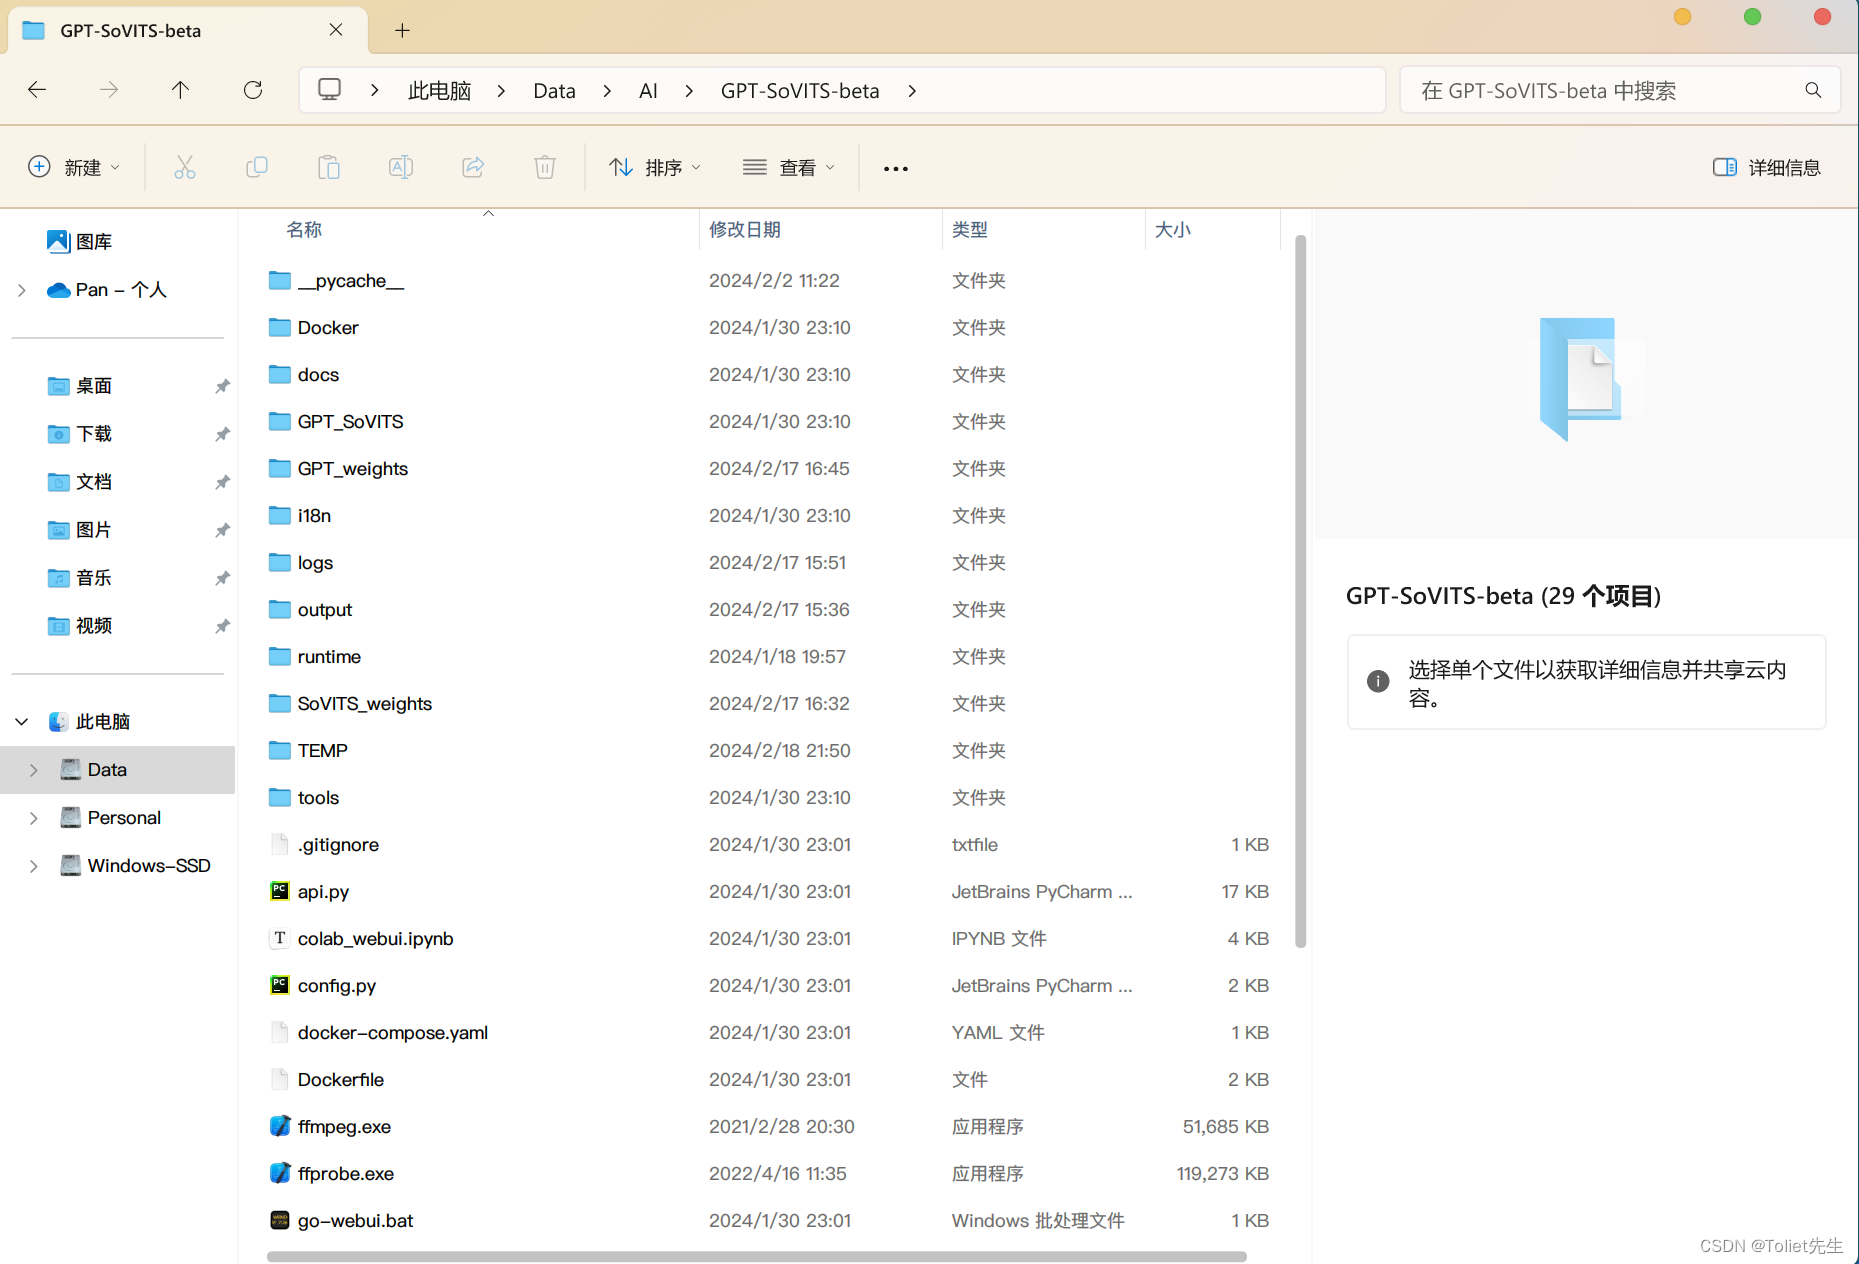Toggle the 详细信息 details pane
Viewport: 1859px width, 1264px height.
[1766, 167]
